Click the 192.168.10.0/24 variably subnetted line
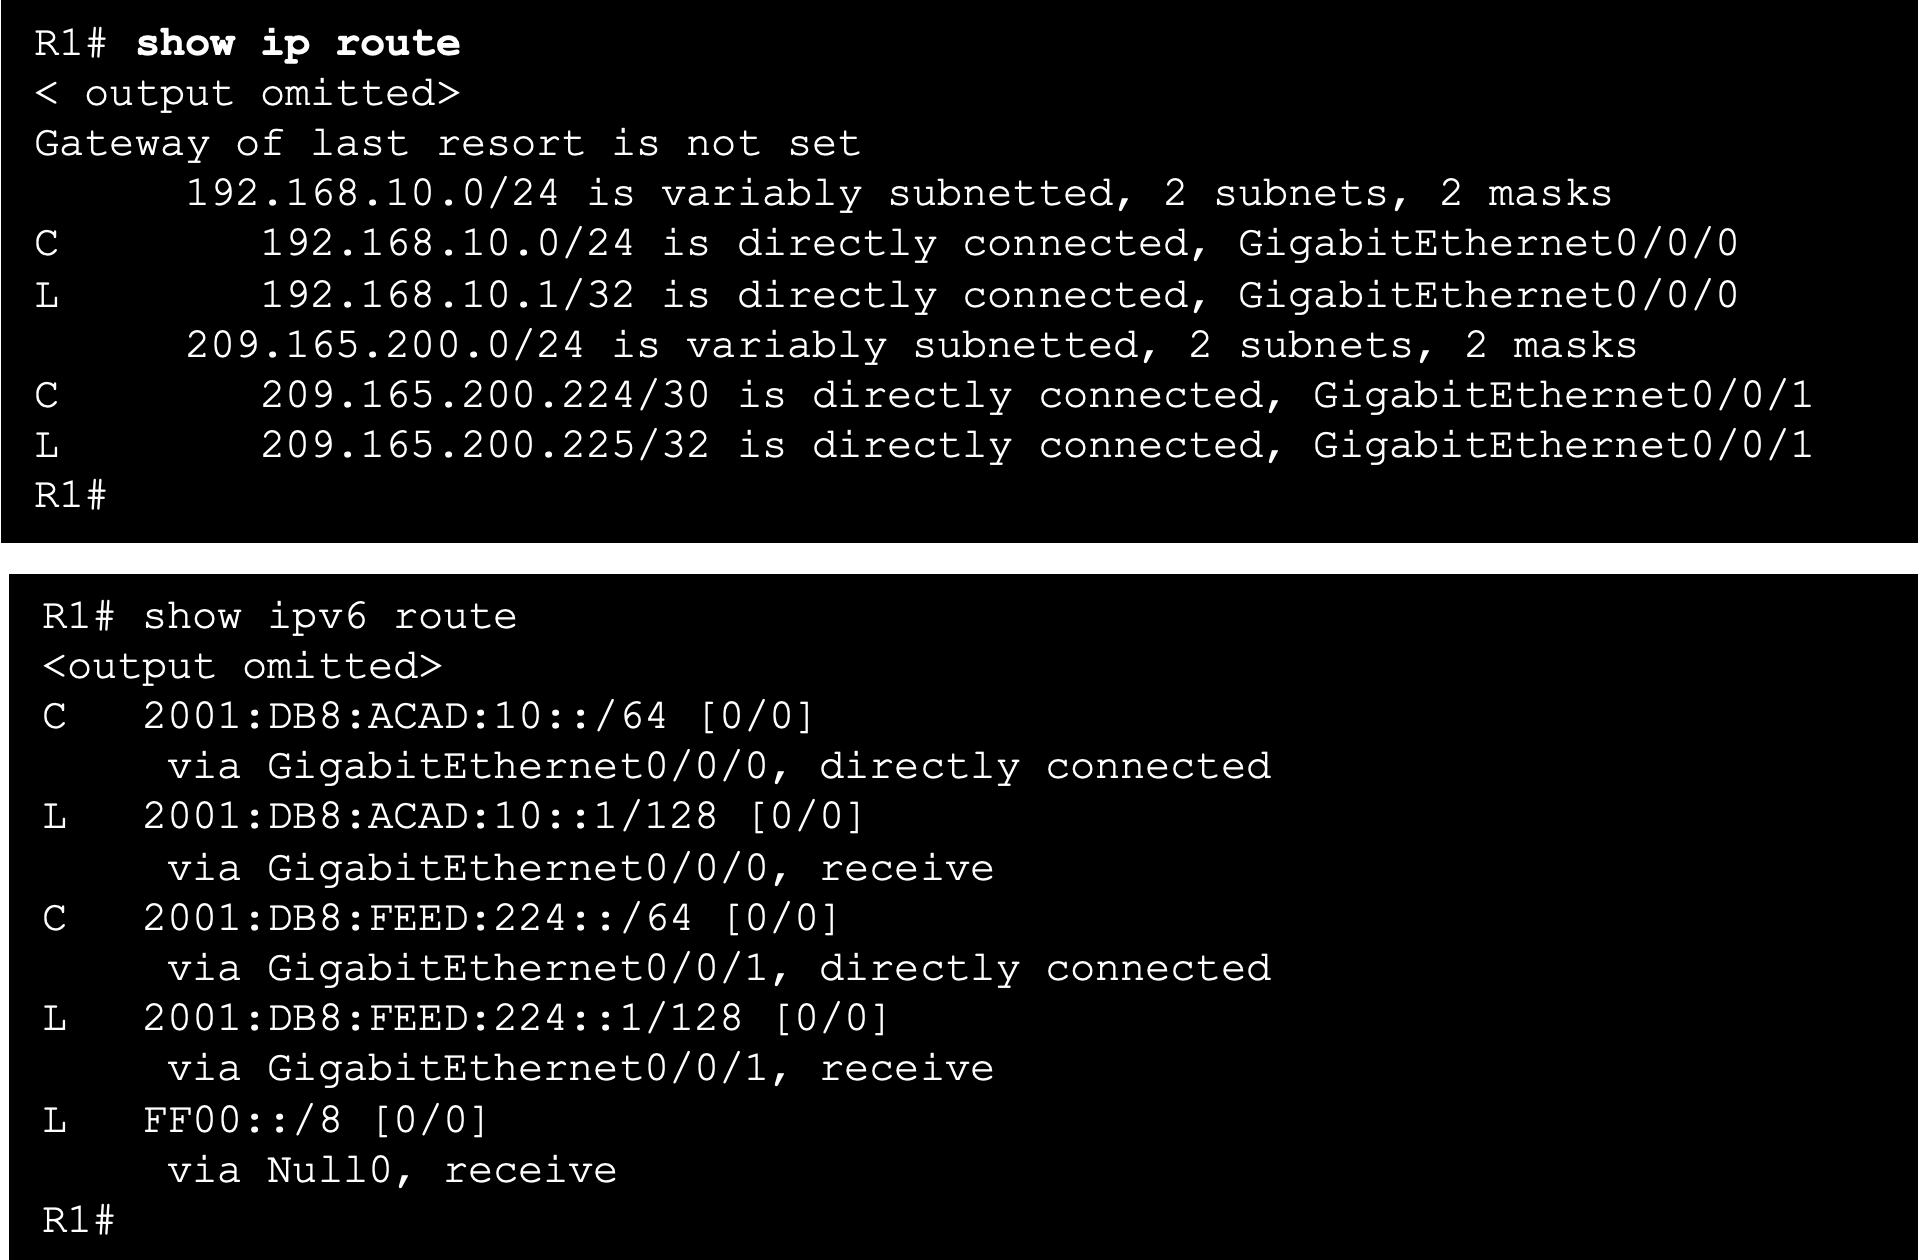This screenshot has height=1260, width=1918. pyautogui.click(x=899, y=194)
